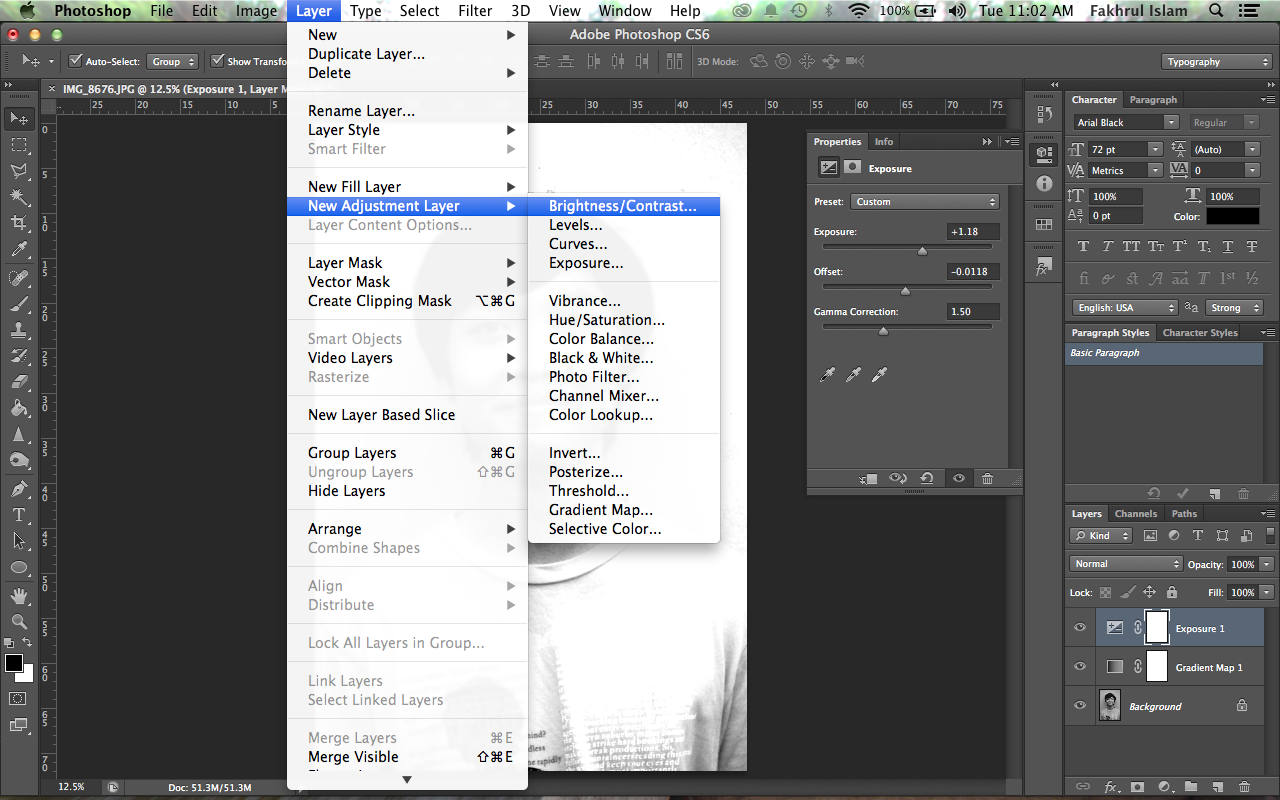Select the Clone Stamp tool

click(19, 329)
